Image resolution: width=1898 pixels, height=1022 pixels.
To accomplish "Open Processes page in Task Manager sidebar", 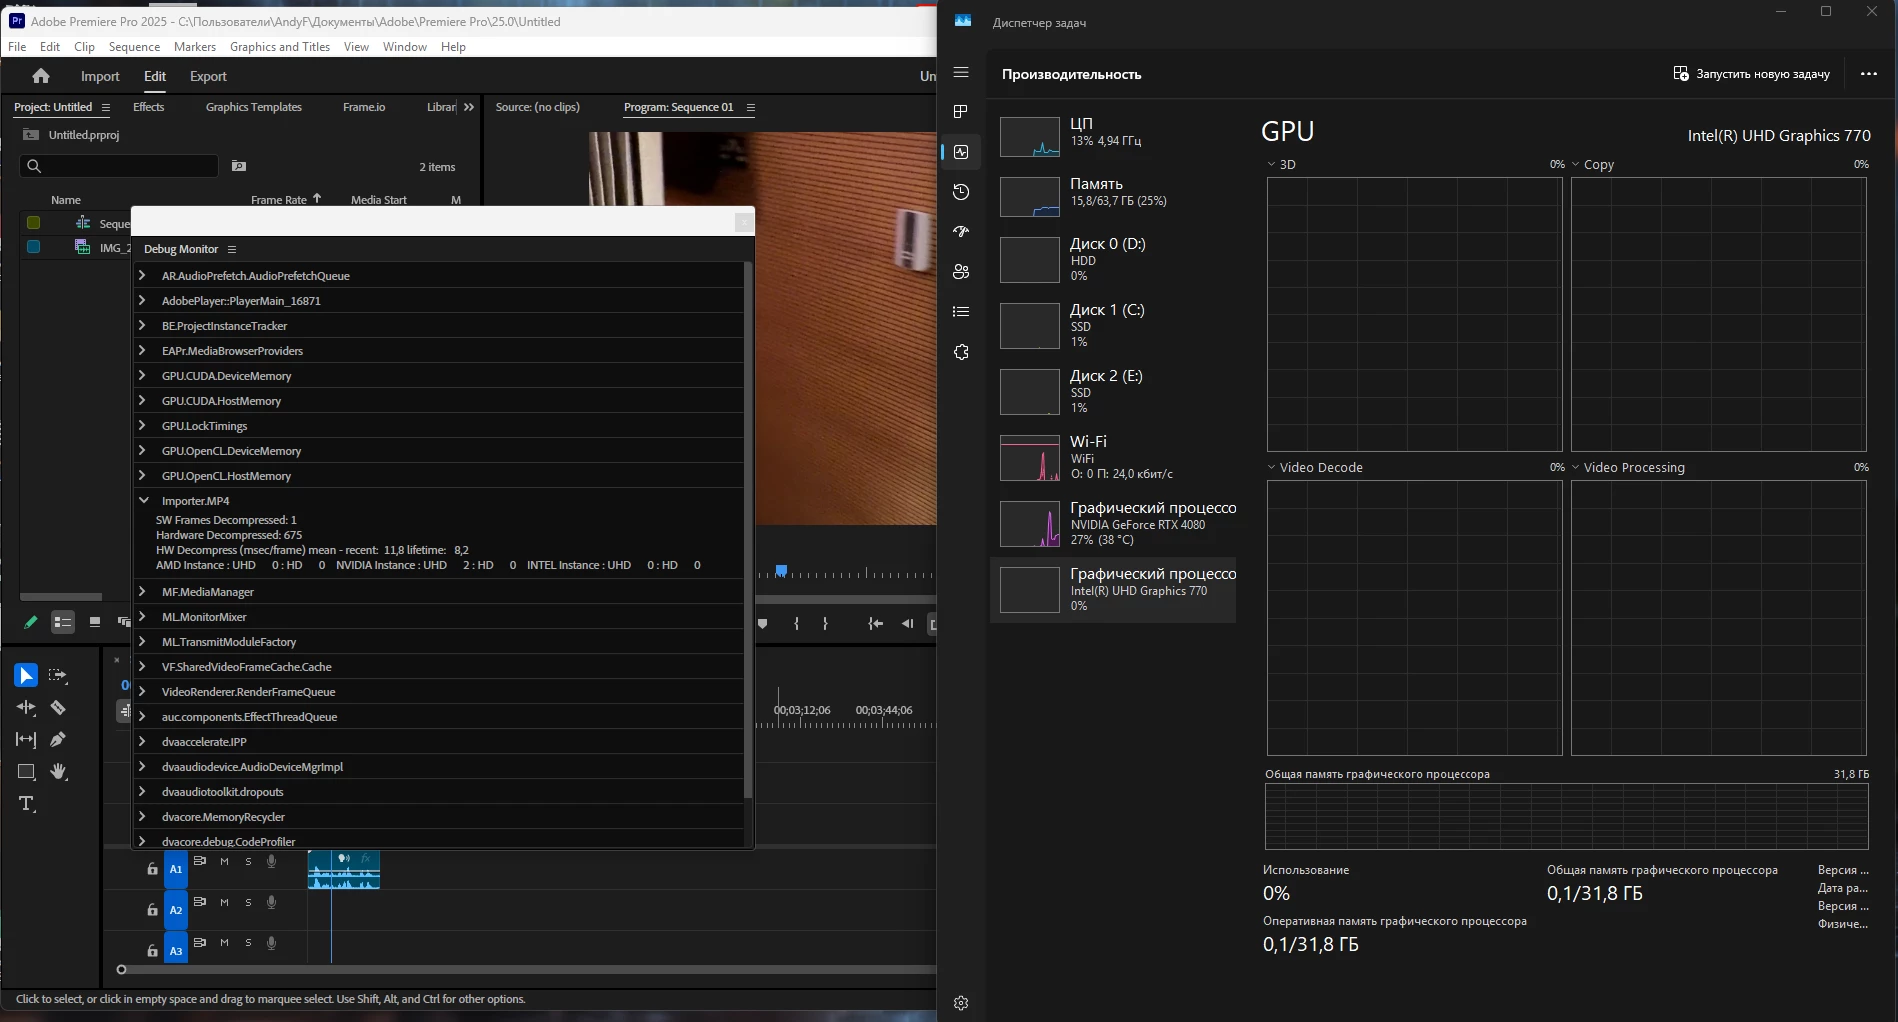I will [x=961, y=112].
